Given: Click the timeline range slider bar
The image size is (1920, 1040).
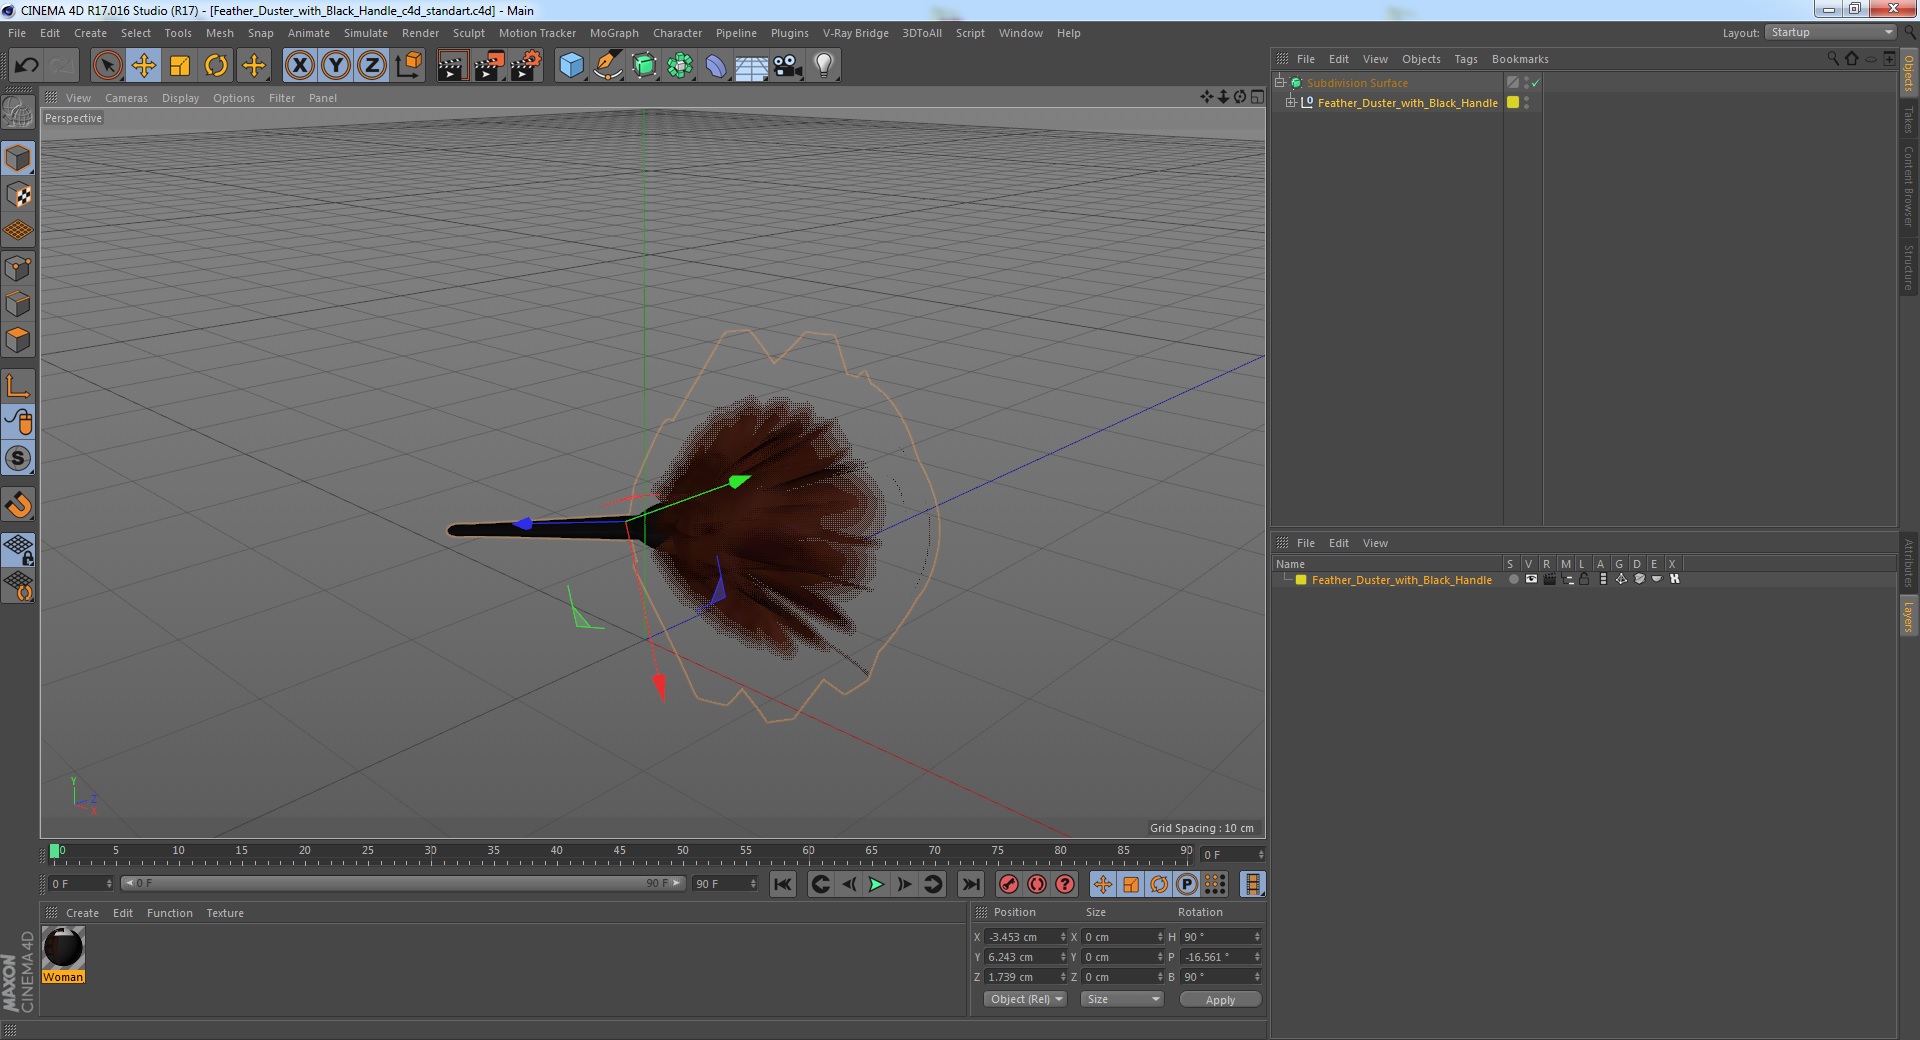Looking at the screenshot, I should pos(402,883).
